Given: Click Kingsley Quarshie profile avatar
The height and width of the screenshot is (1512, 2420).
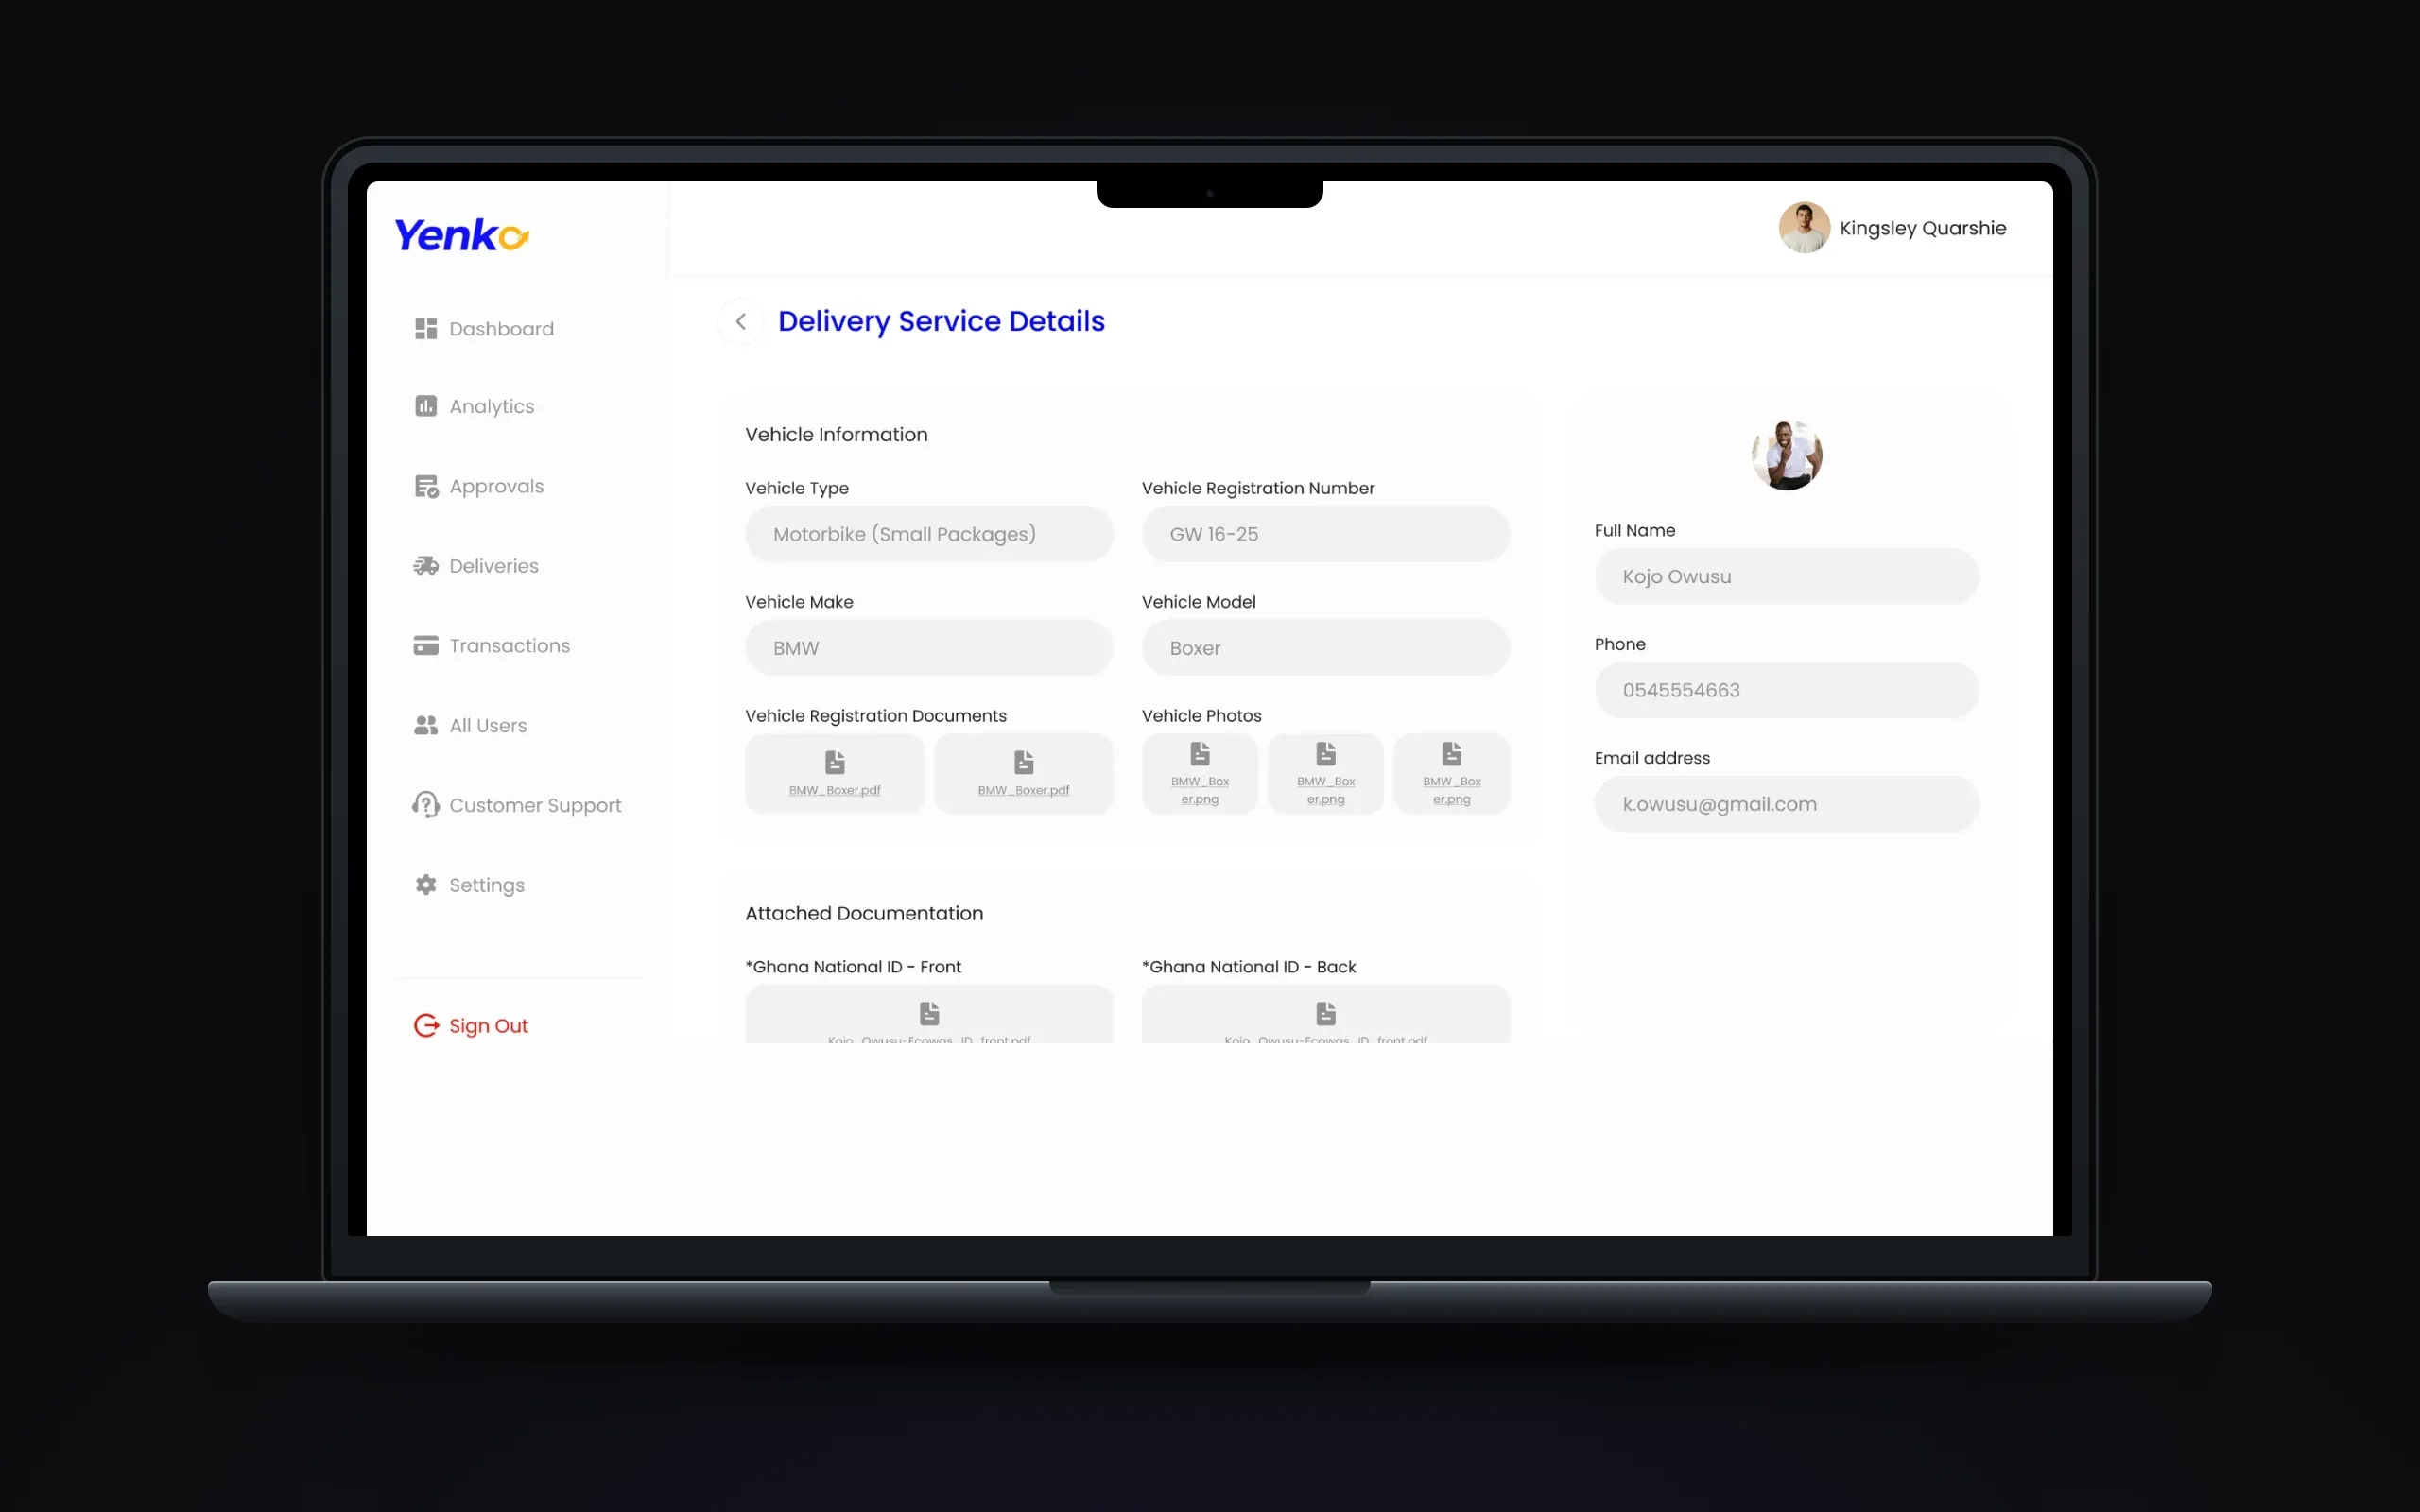Looking at the screenshot, I should tap(1804, 228).
